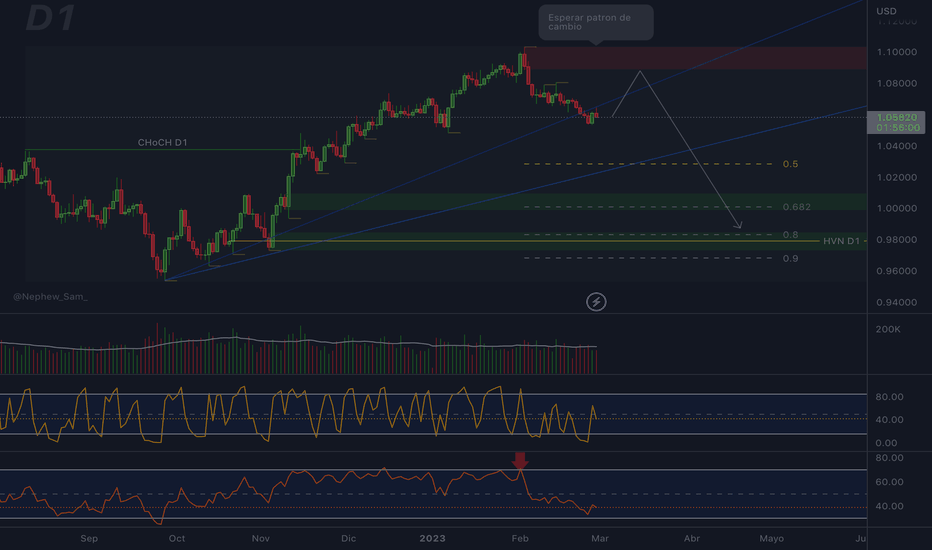Click the Sep date label
The height and width of the screenshot is (550, 932).
point(89,539)
